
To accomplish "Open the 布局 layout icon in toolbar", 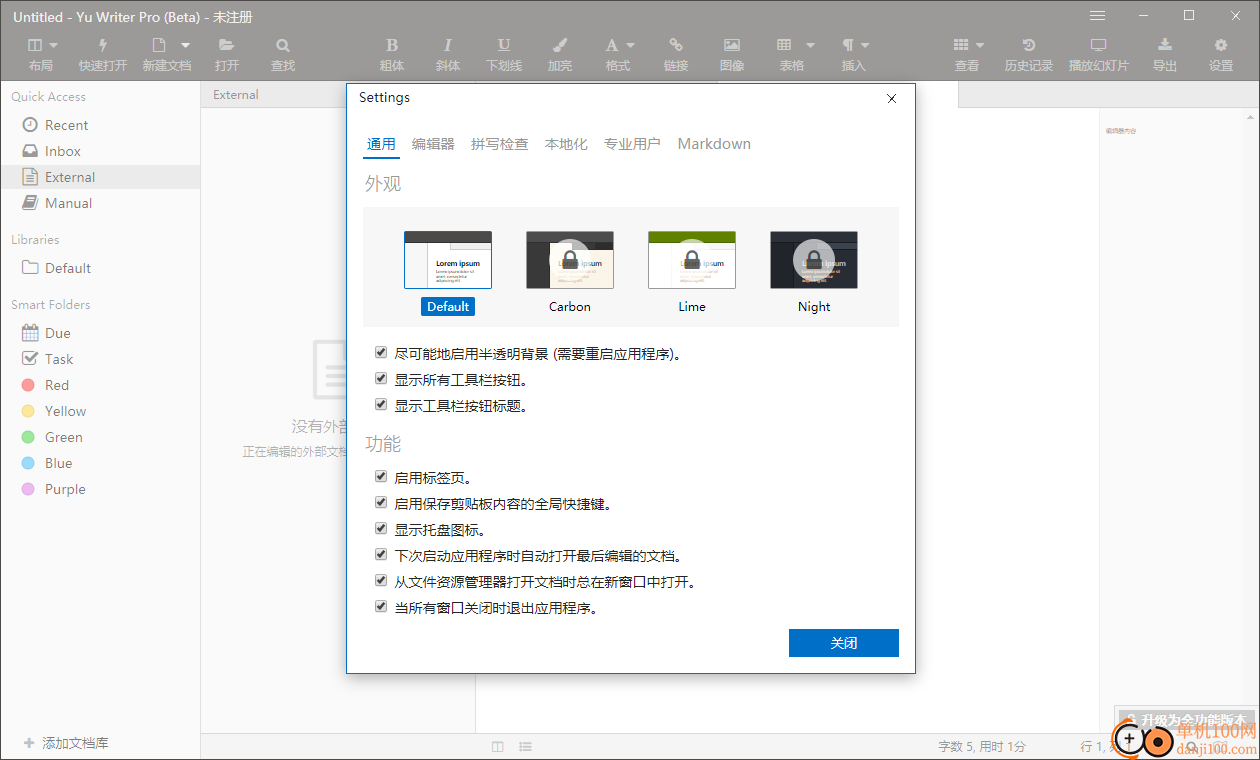I will click(x=35, y=45).
